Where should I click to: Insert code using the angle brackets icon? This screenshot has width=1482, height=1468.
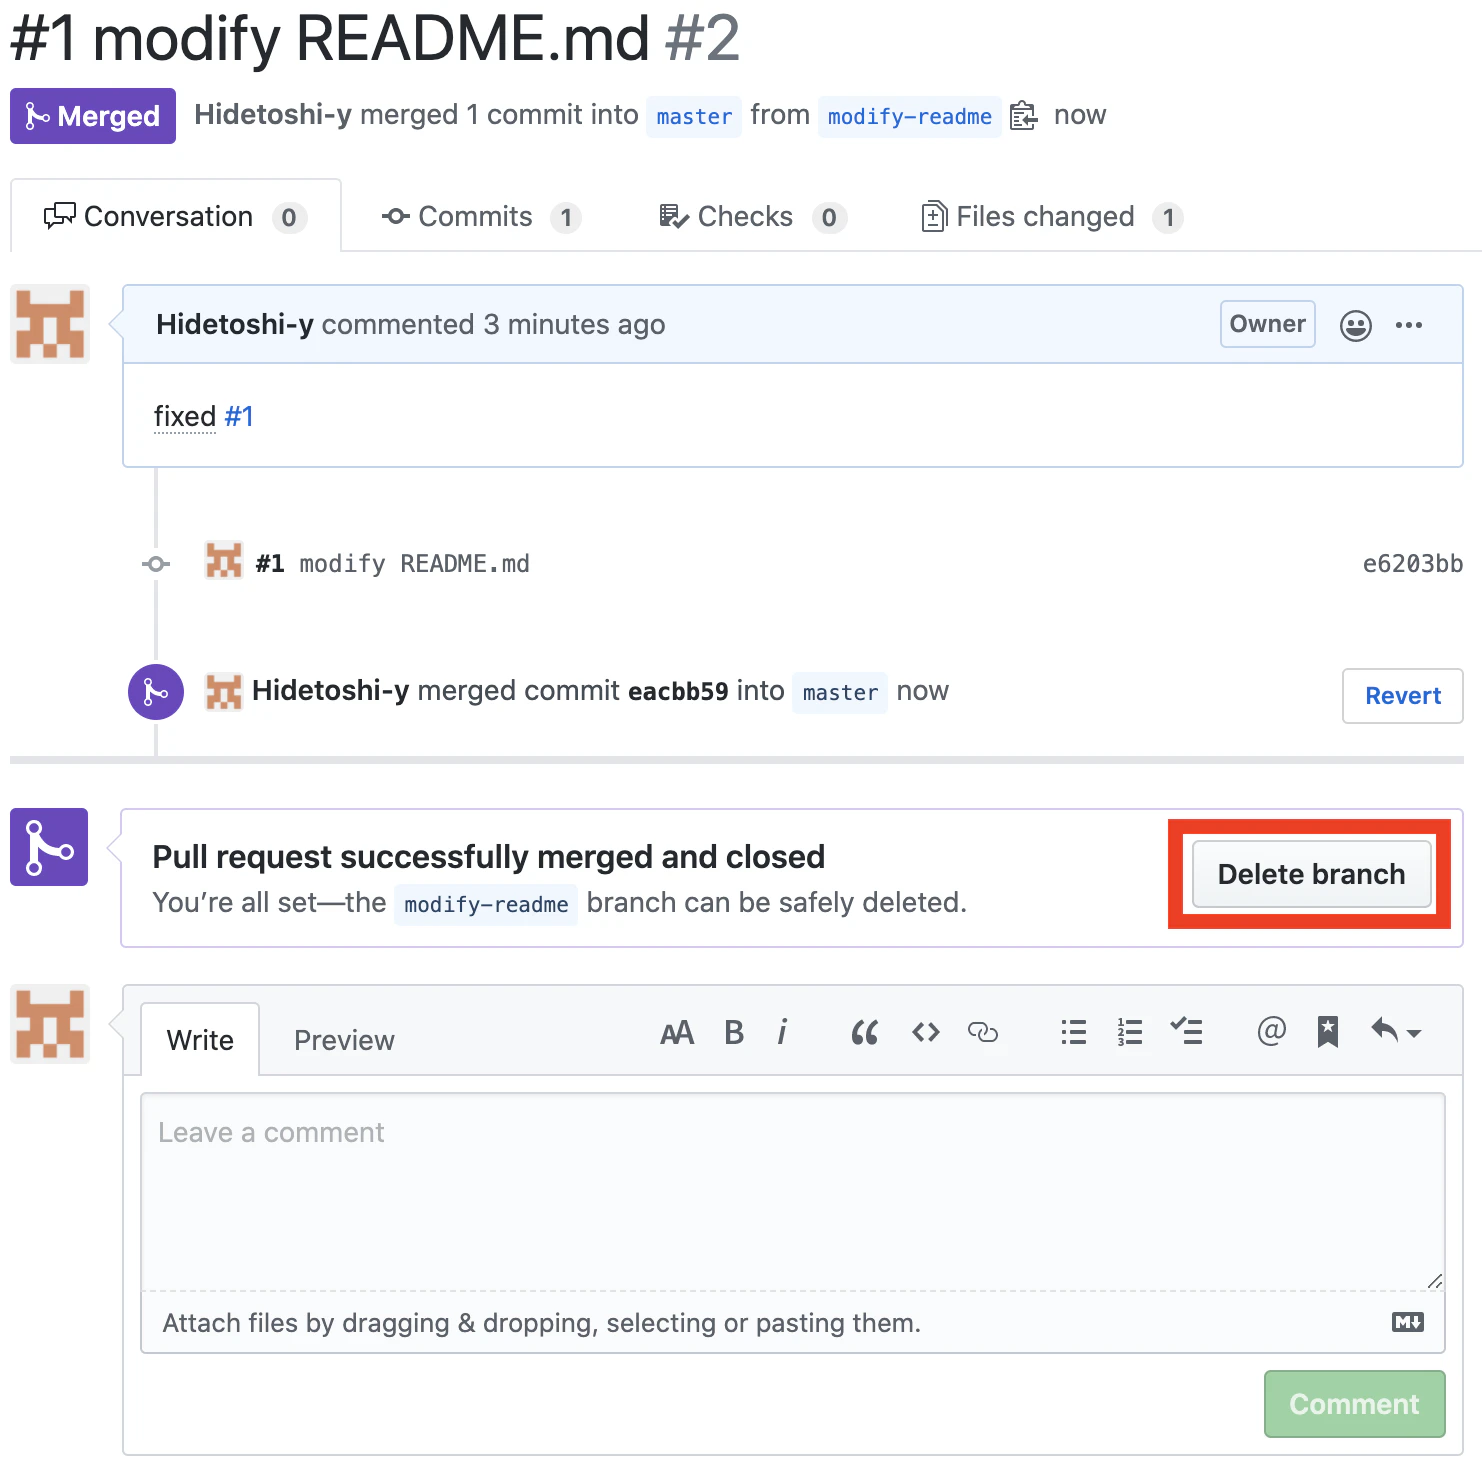coord(926,1032)
